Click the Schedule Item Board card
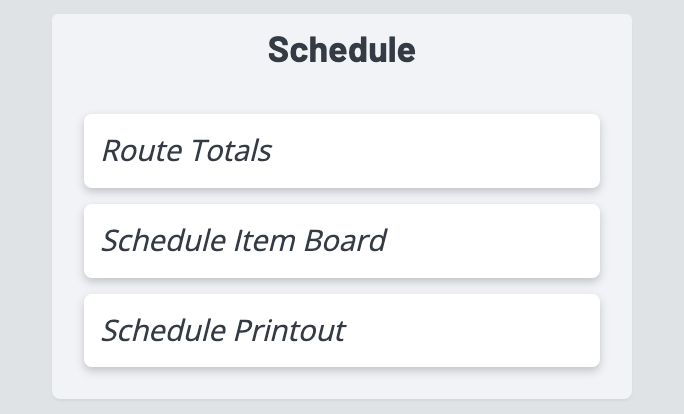684x414 pixels. click(341, 241)
